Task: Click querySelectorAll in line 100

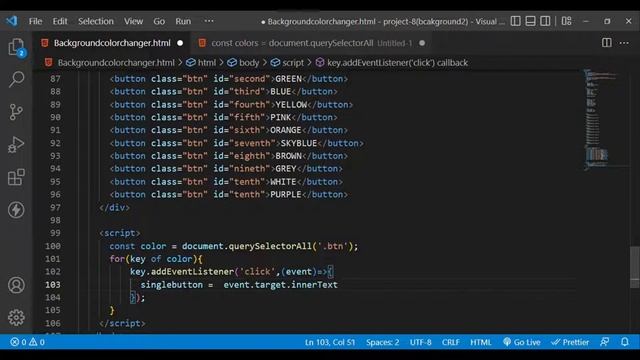Action: (270, 246)
